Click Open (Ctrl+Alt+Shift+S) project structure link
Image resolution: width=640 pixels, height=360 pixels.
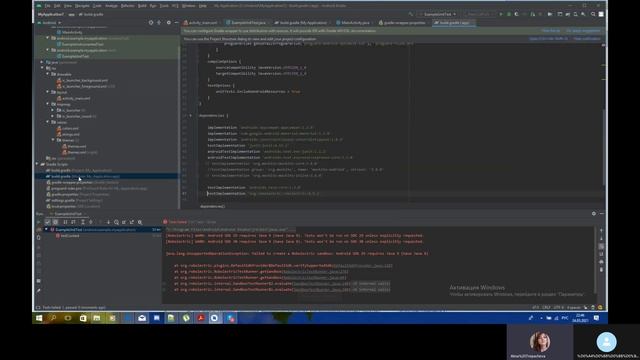tap(549, 39)
